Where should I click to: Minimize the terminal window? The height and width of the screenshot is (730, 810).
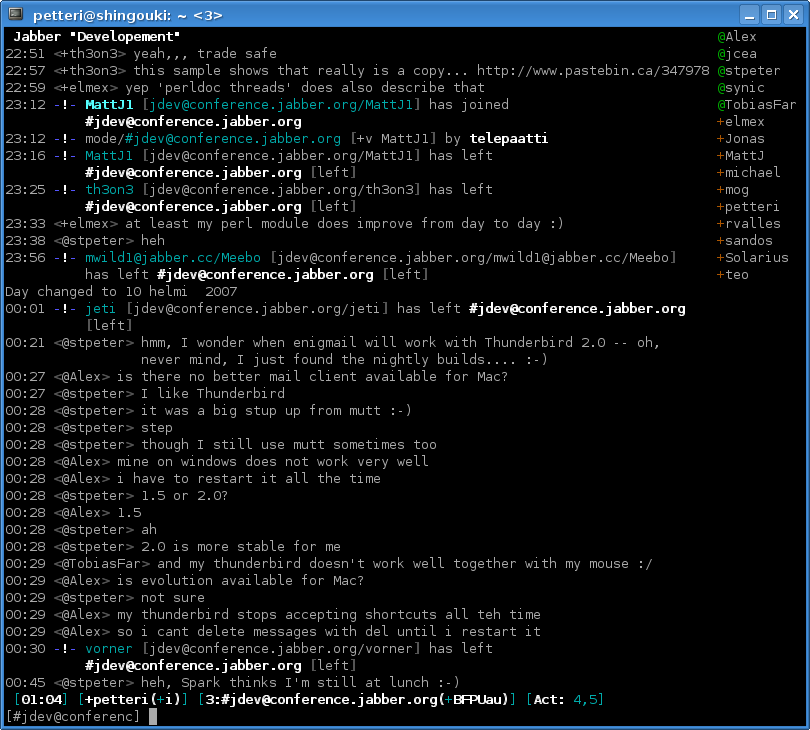(749, 15)
